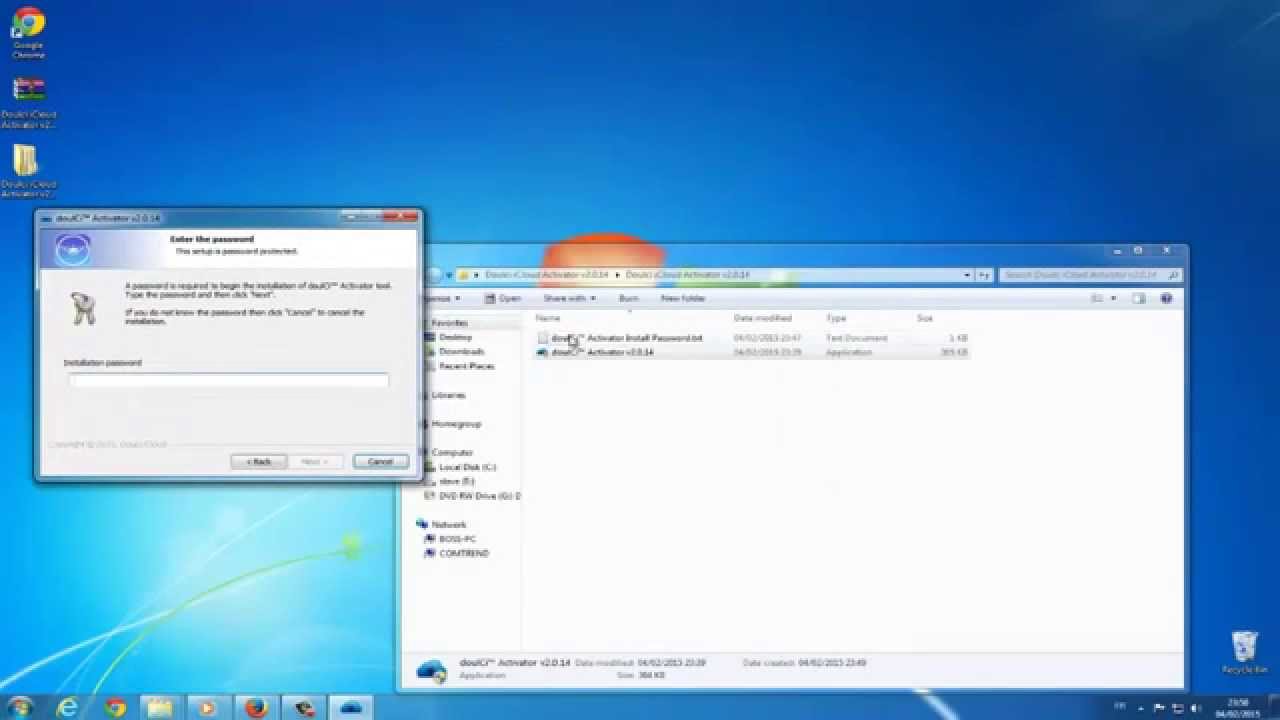Viewport: 1280px width, 720px height.
Task: Click the doulCi logo in installer header
Action: pyautogui.click(x=73, y=250)
